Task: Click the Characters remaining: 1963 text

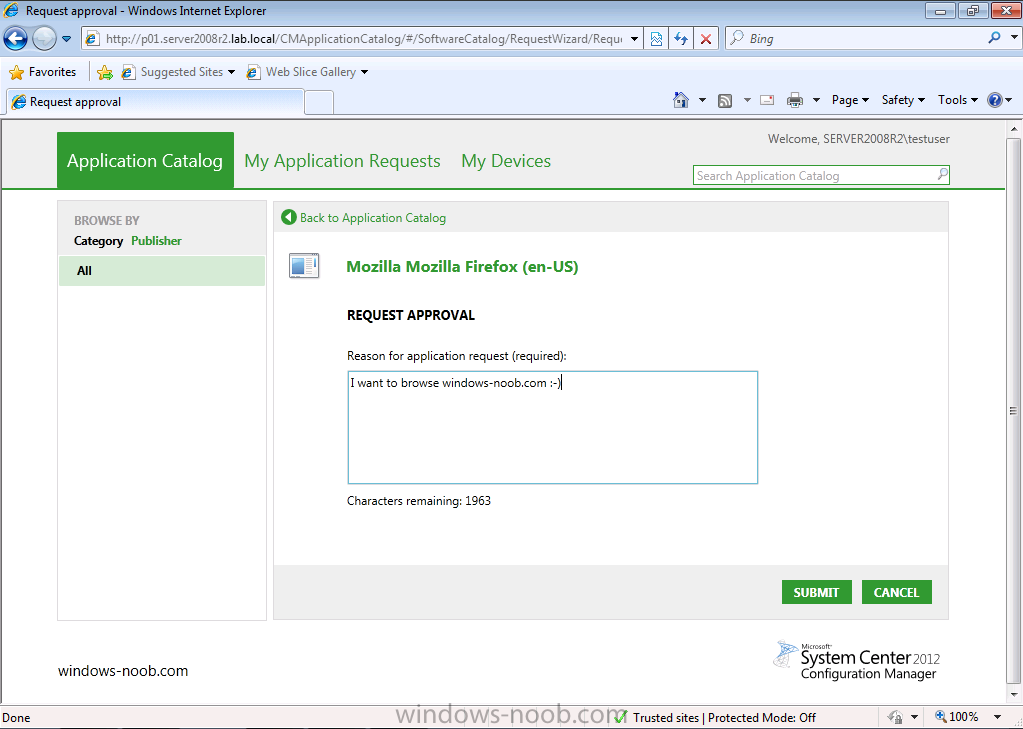Action: [419, 501]
